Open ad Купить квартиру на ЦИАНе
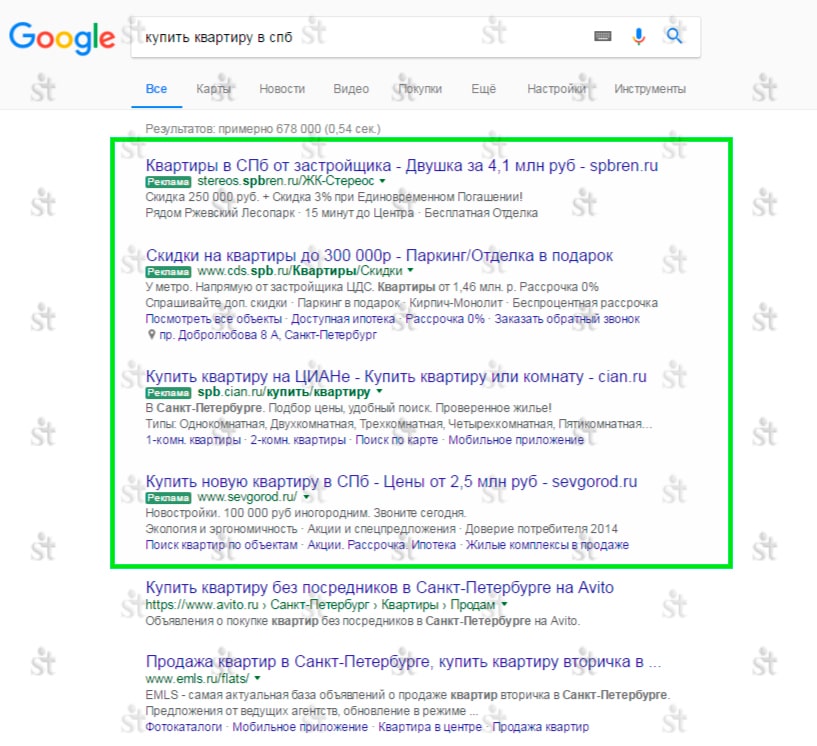 [396, 377]
